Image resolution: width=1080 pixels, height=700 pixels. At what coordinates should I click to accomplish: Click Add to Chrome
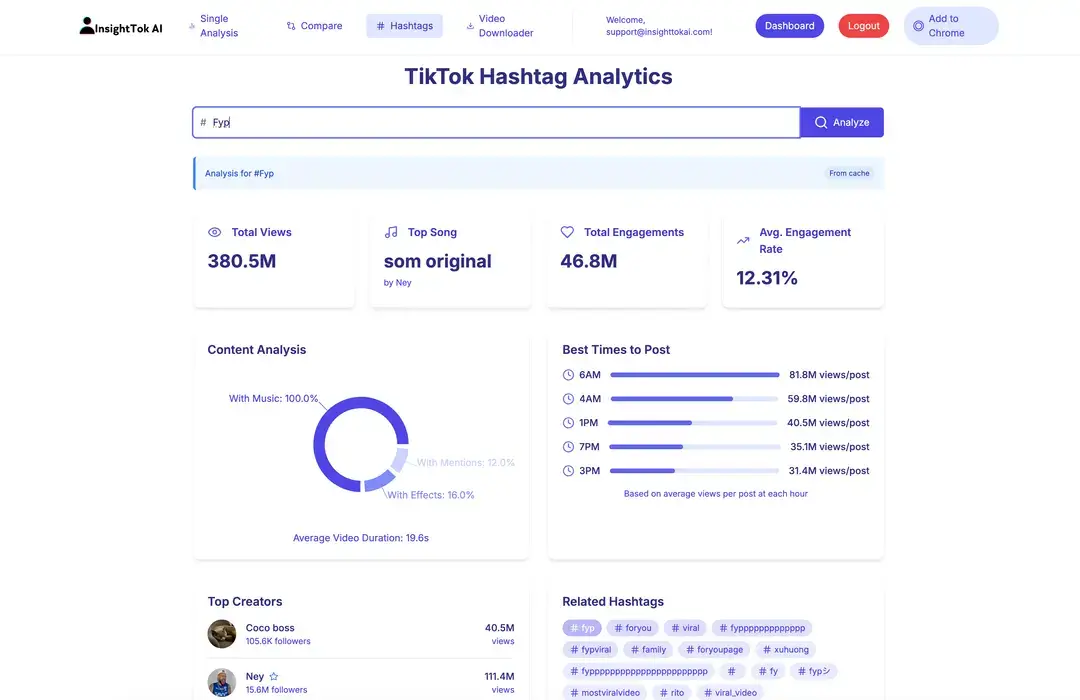point(950,25)
